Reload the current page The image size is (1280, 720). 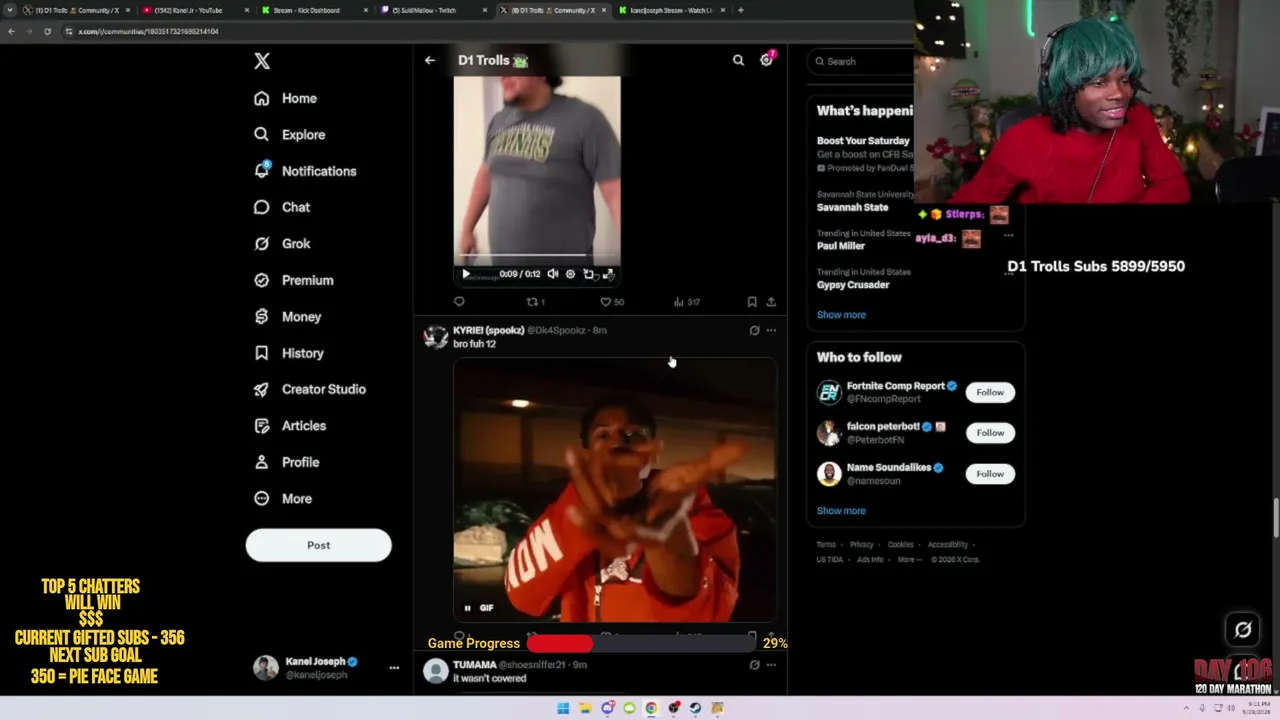(x=47, y=31)
